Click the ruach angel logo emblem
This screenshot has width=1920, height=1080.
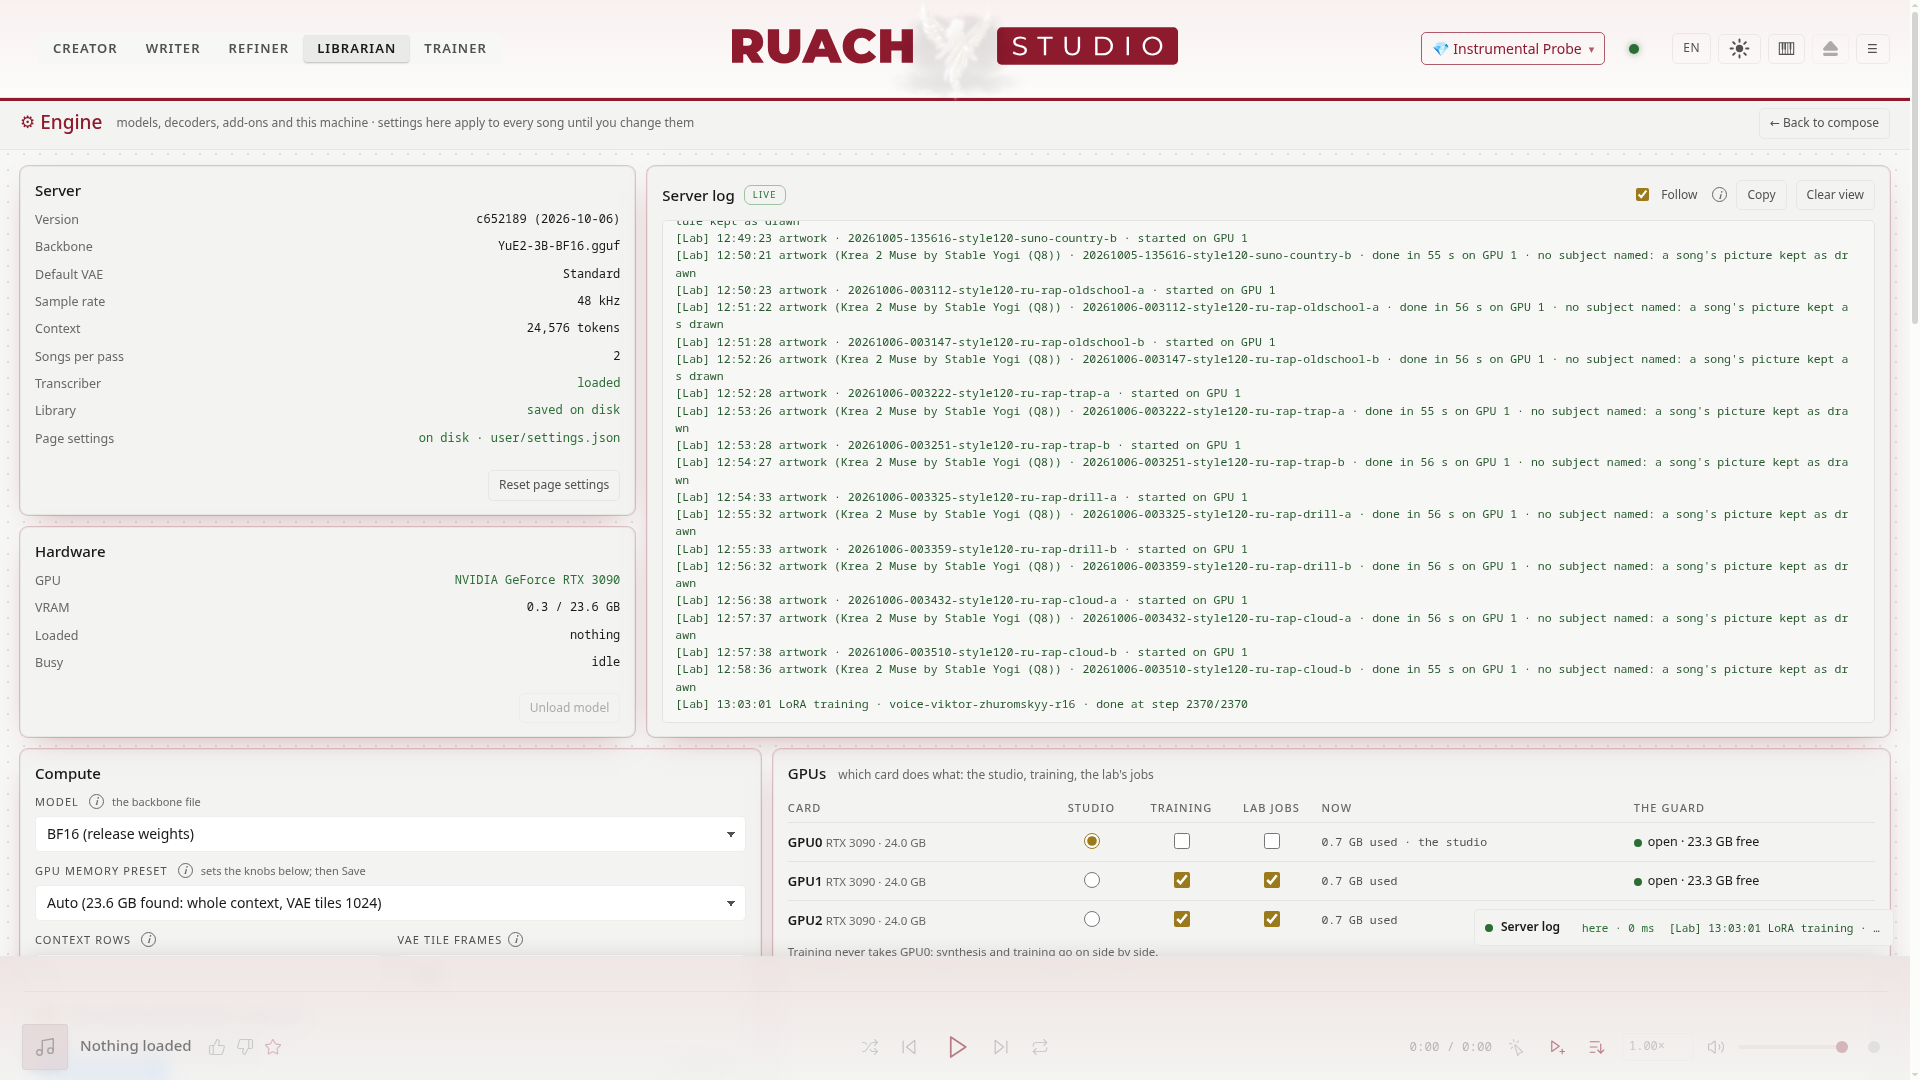tap(955, 48)
